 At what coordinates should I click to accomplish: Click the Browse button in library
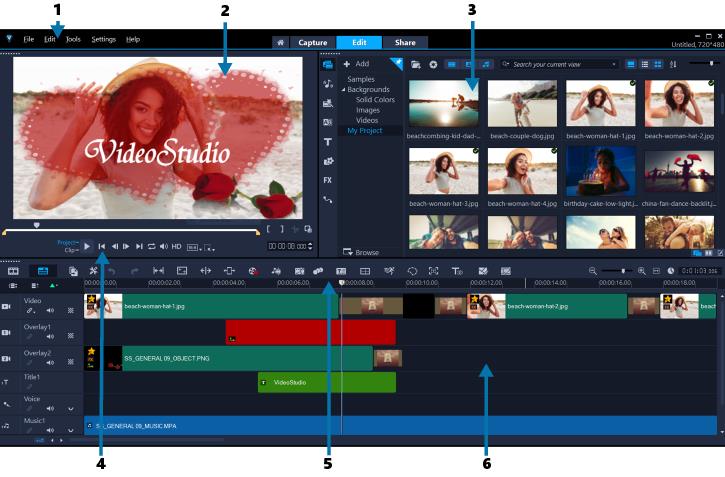pyautogui.click(x=361, y=252)
